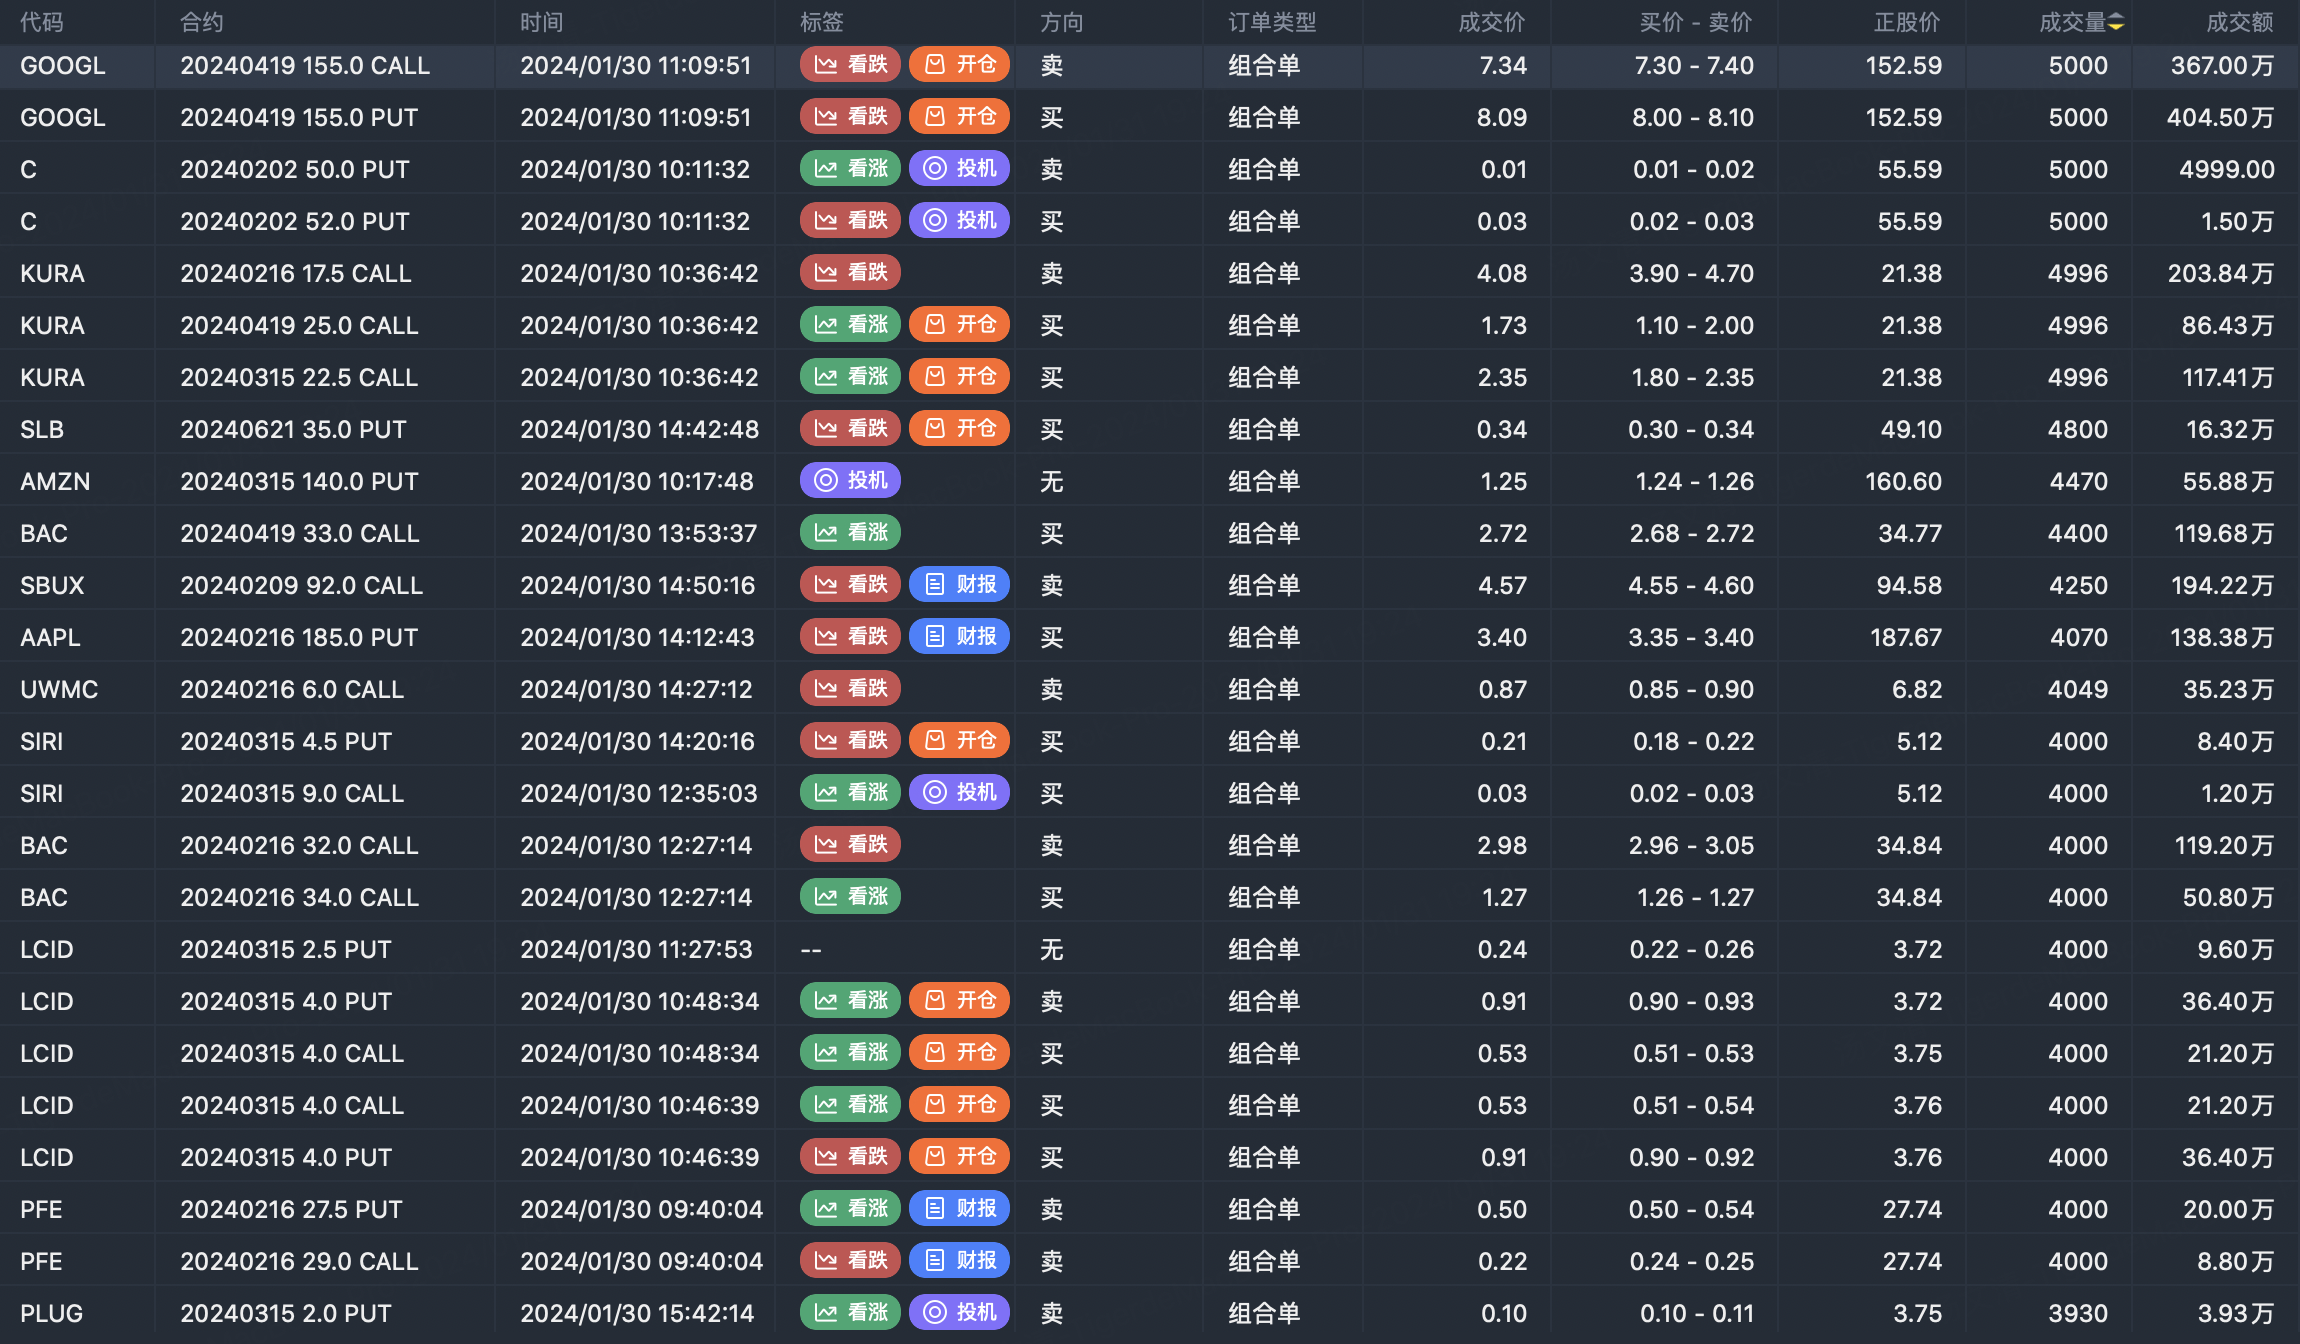Click the 标签 column header
This screenshot has height=1344, width=2300.
[x=821, y=22]
